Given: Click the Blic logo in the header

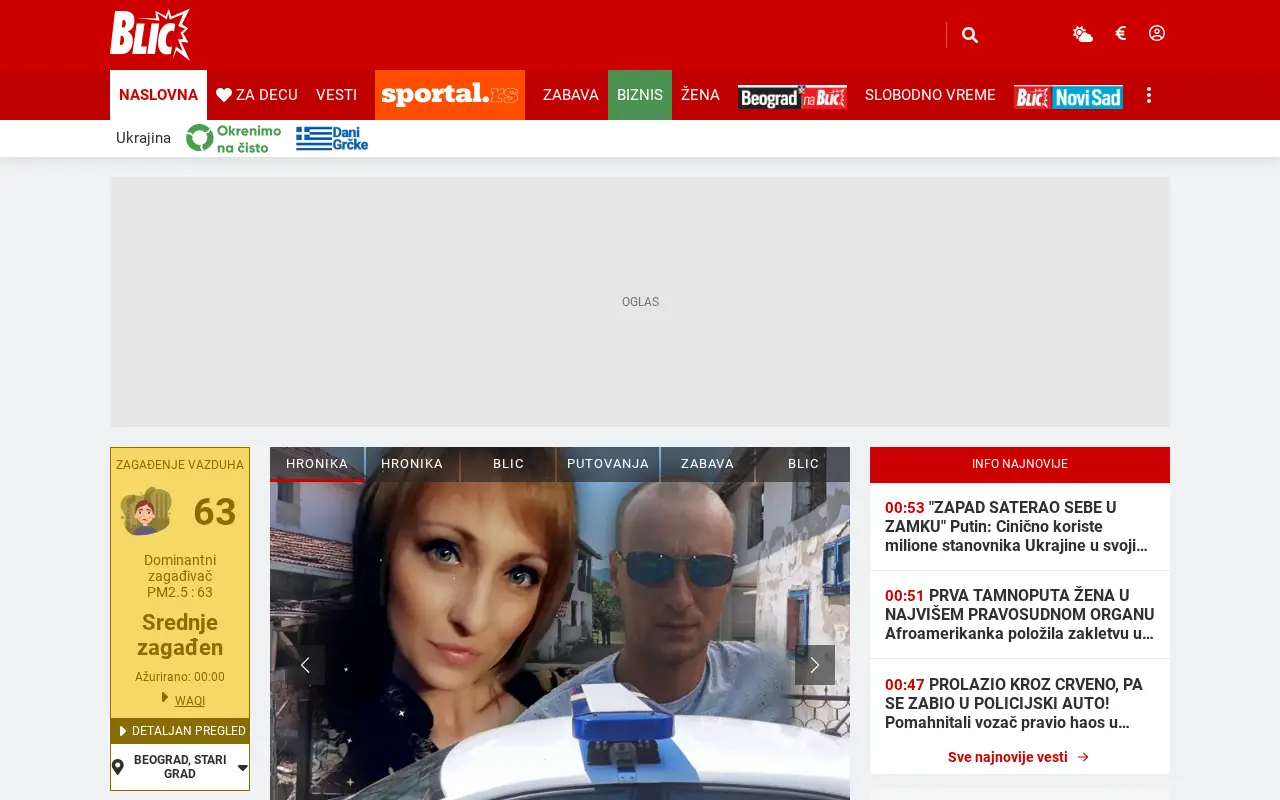Looking at the screenshot, I should pos(150,34).
